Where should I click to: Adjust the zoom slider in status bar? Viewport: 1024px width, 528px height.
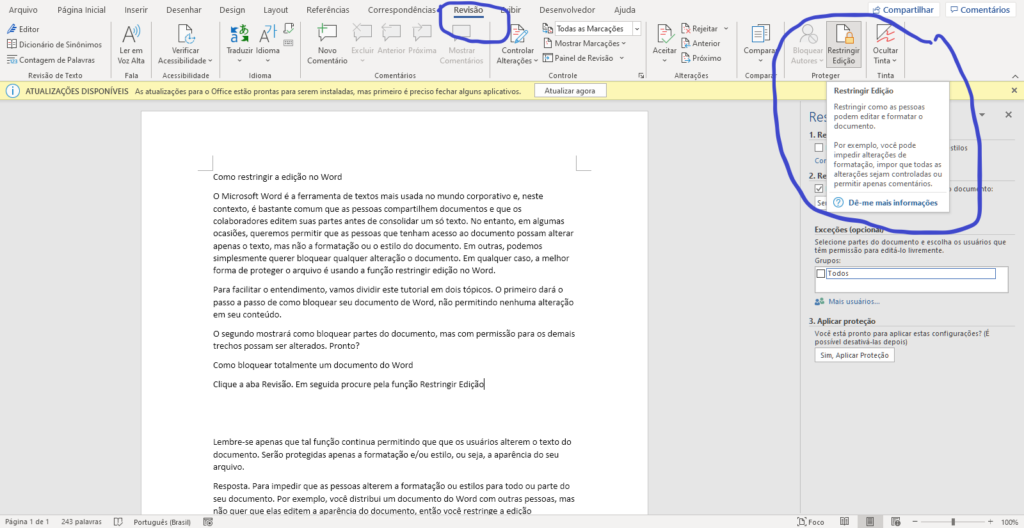(954, 522)
